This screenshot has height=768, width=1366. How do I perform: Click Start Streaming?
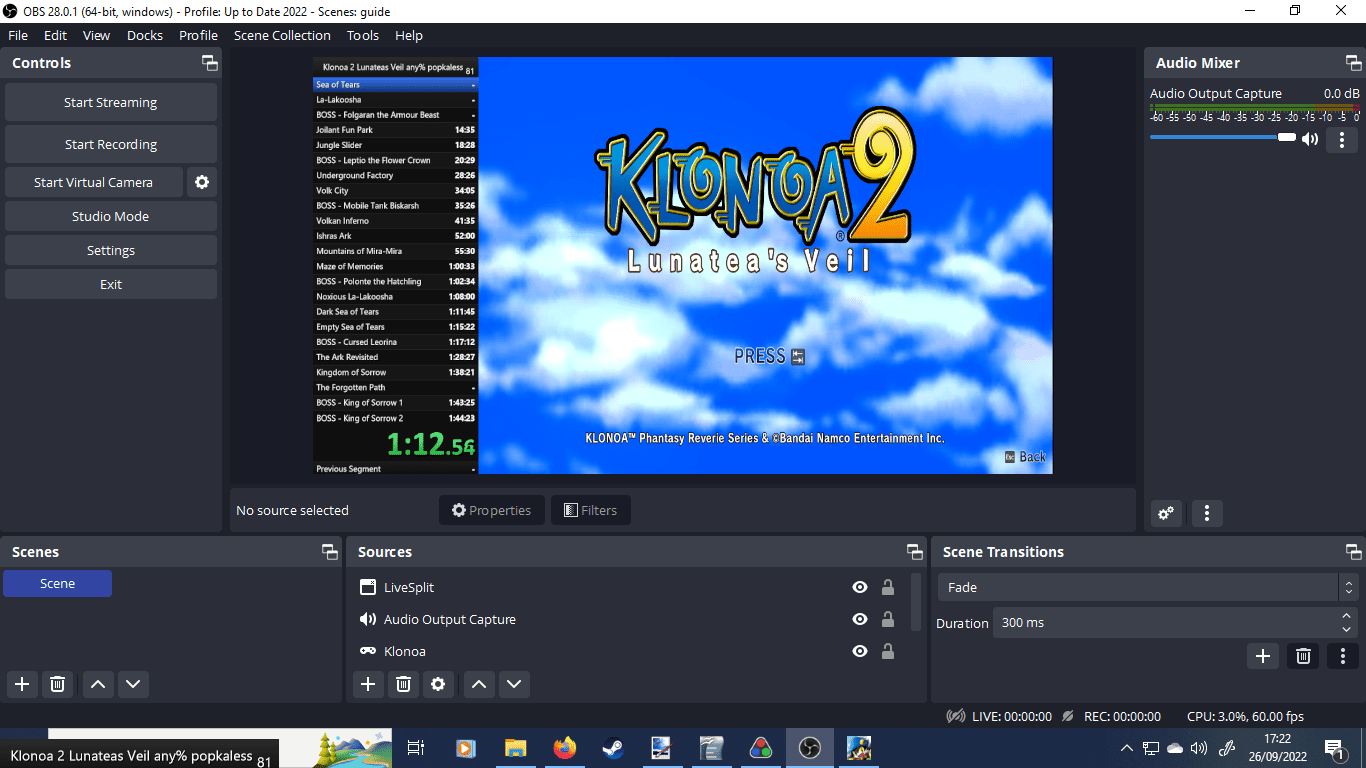point(111,102)
